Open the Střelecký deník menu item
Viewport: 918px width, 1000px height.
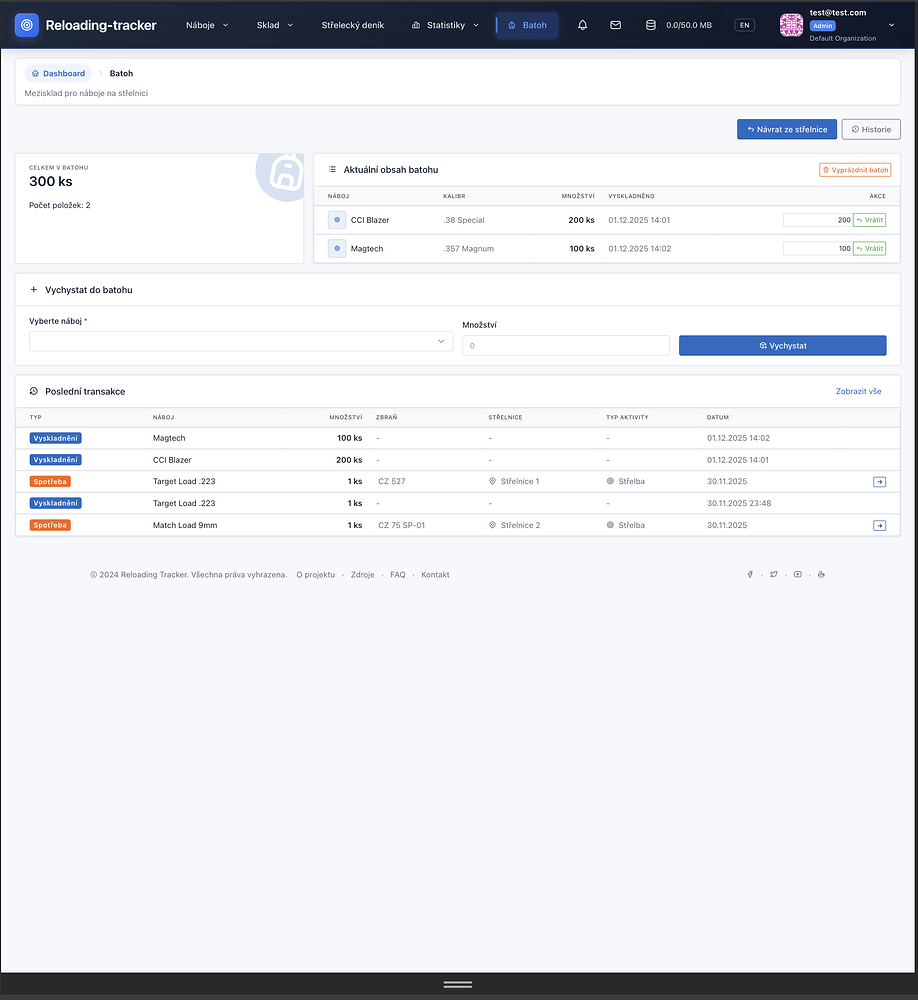(x=352, y=25)
